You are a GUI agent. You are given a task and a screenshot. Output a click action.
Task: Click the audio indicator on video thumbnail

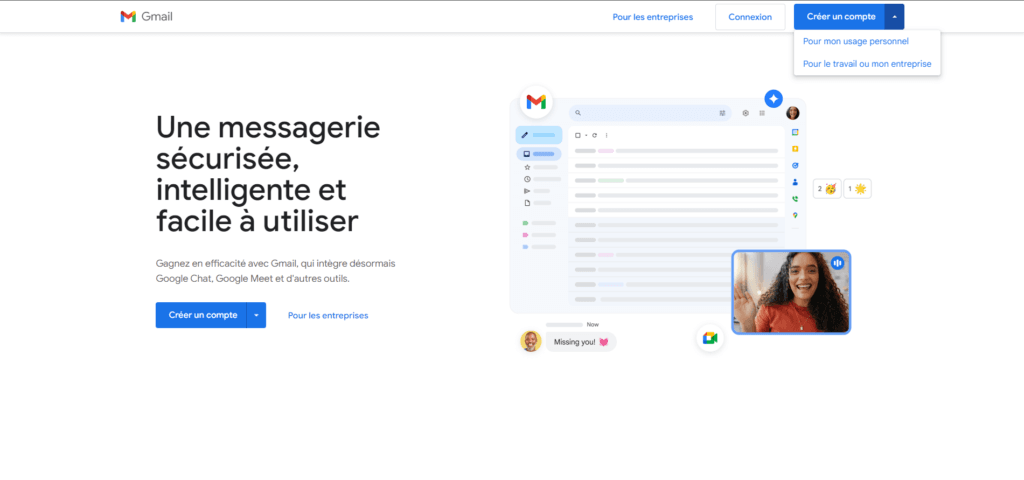pyautogui.click(x=837, y=263)
